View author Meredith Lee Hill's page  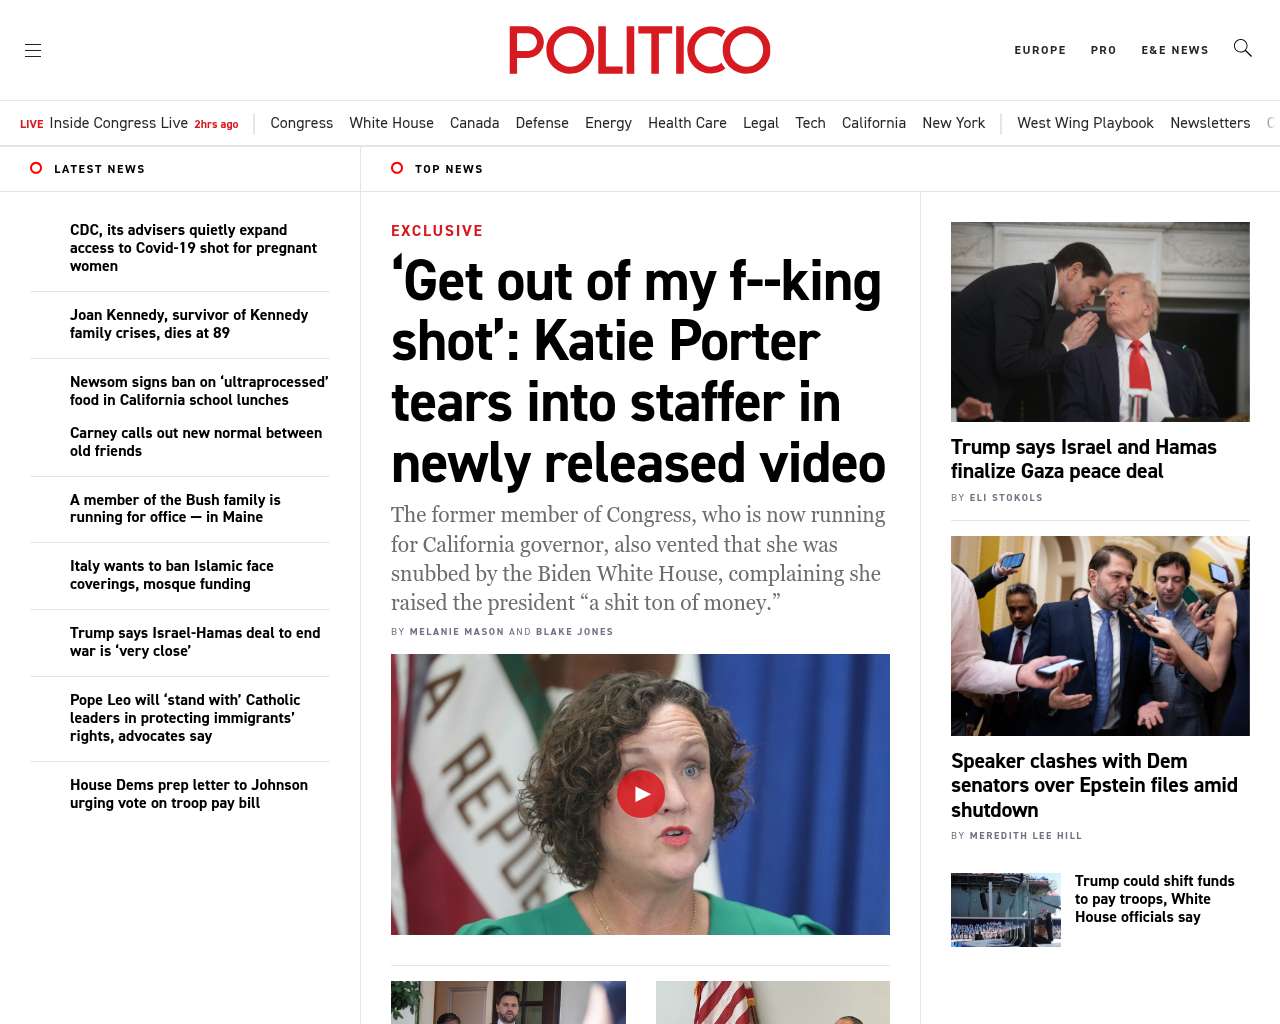coord(1026,836)
